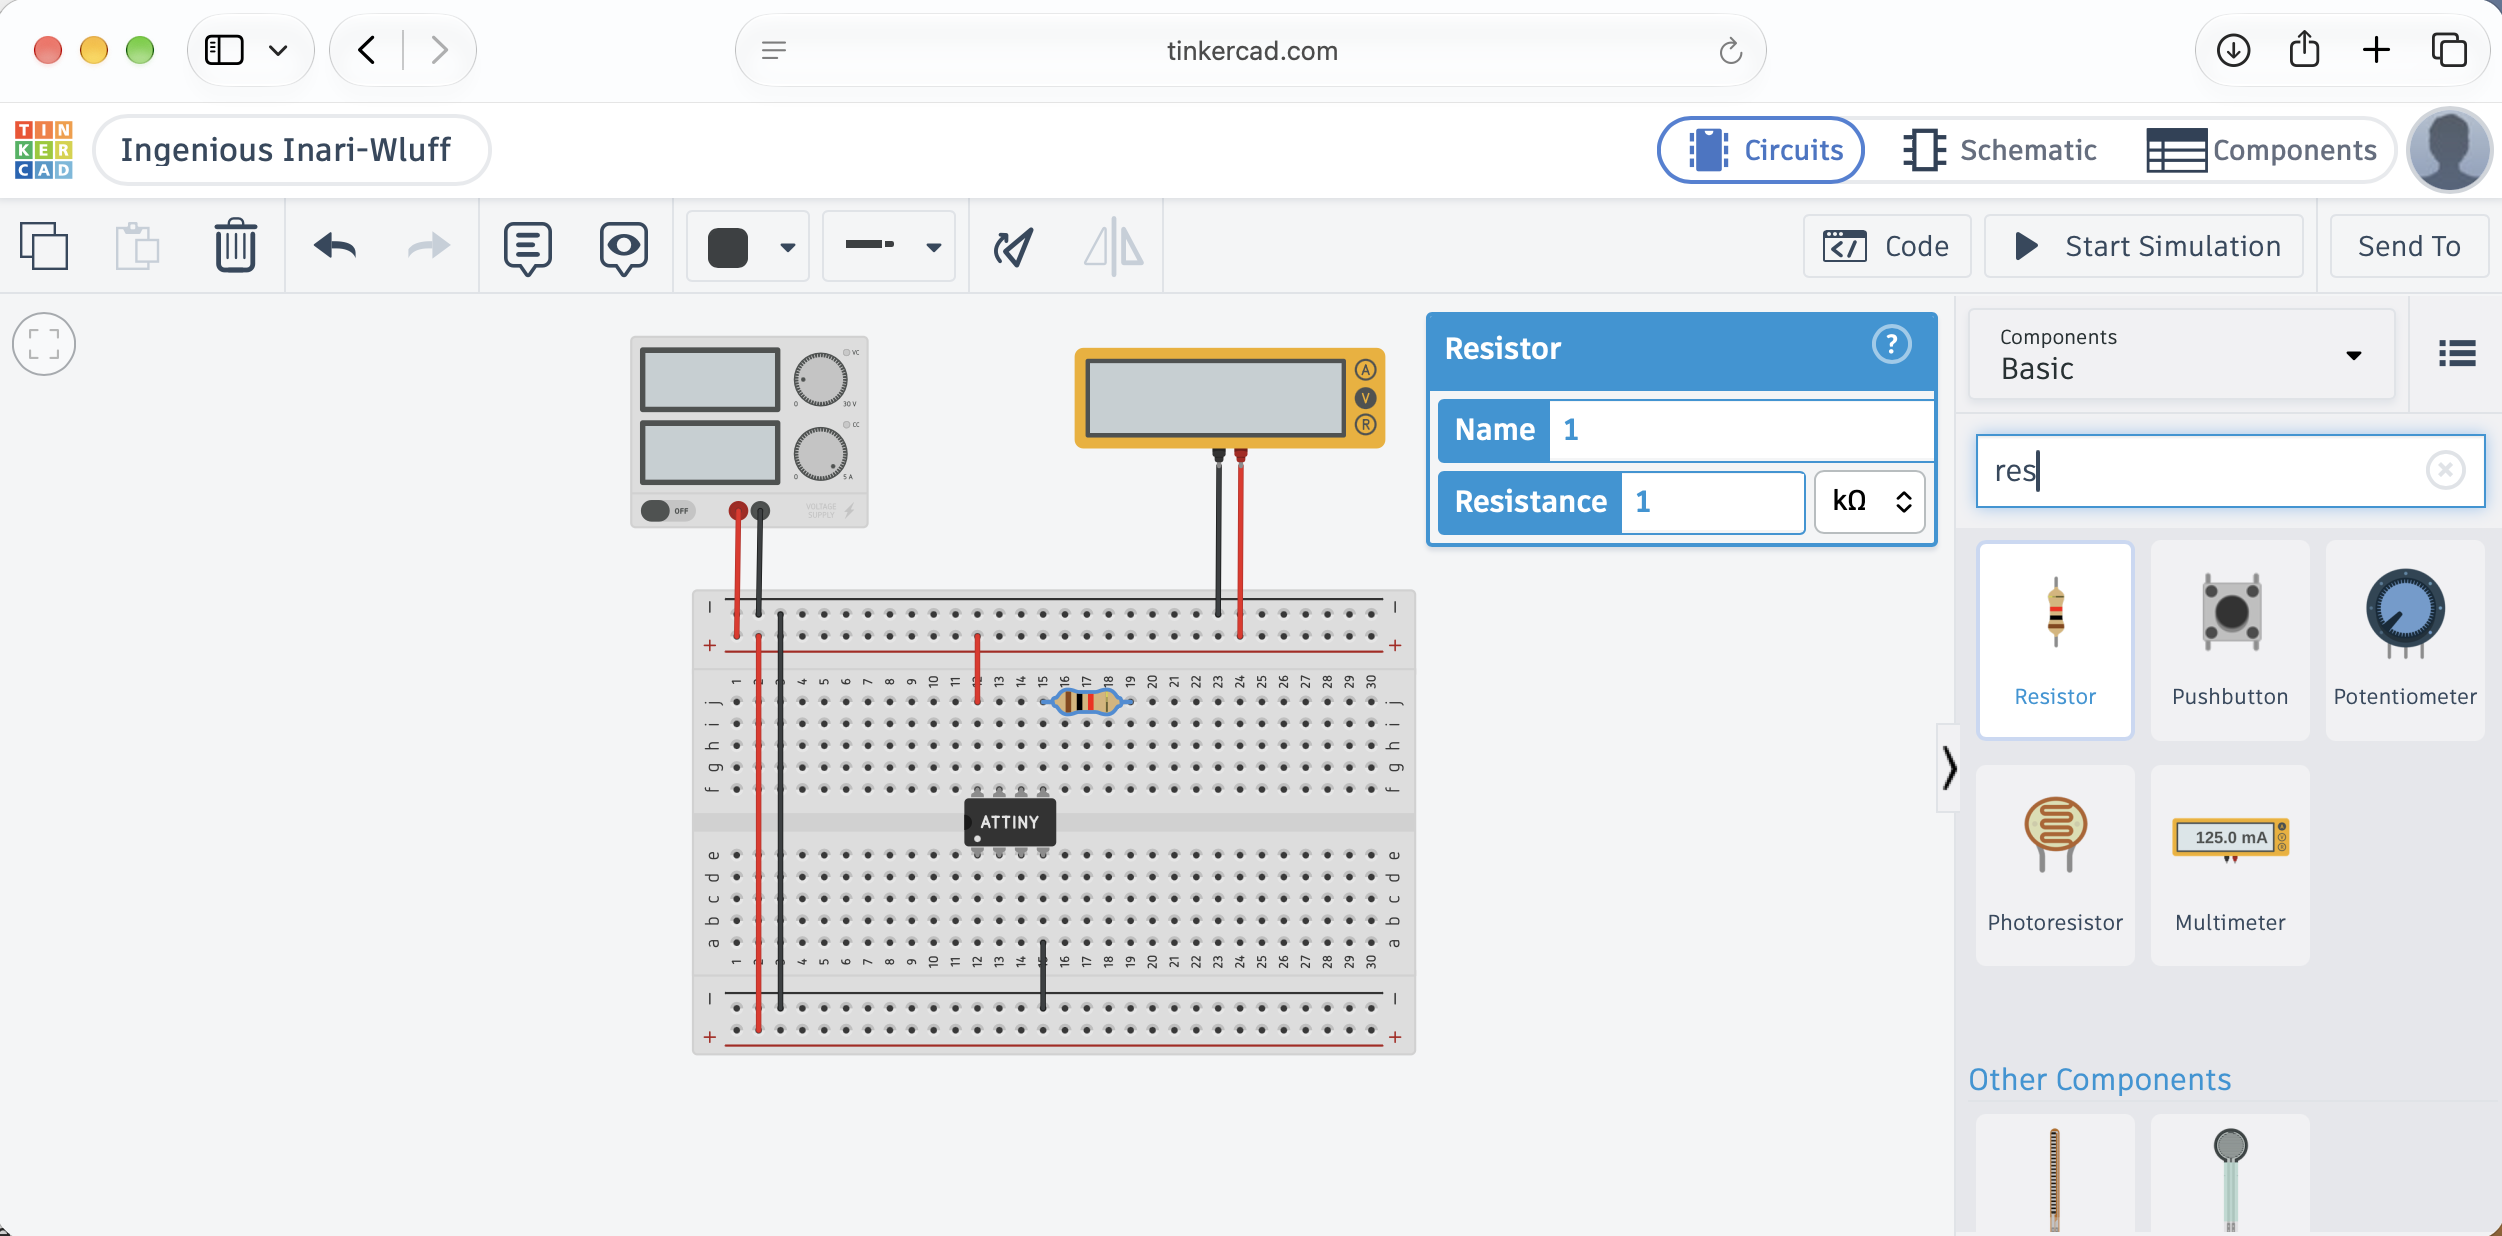The height and width of the screenshot is (1236, 2502).
Task: Click the Start Simulation button
Action: click(x=2144, y=246)
